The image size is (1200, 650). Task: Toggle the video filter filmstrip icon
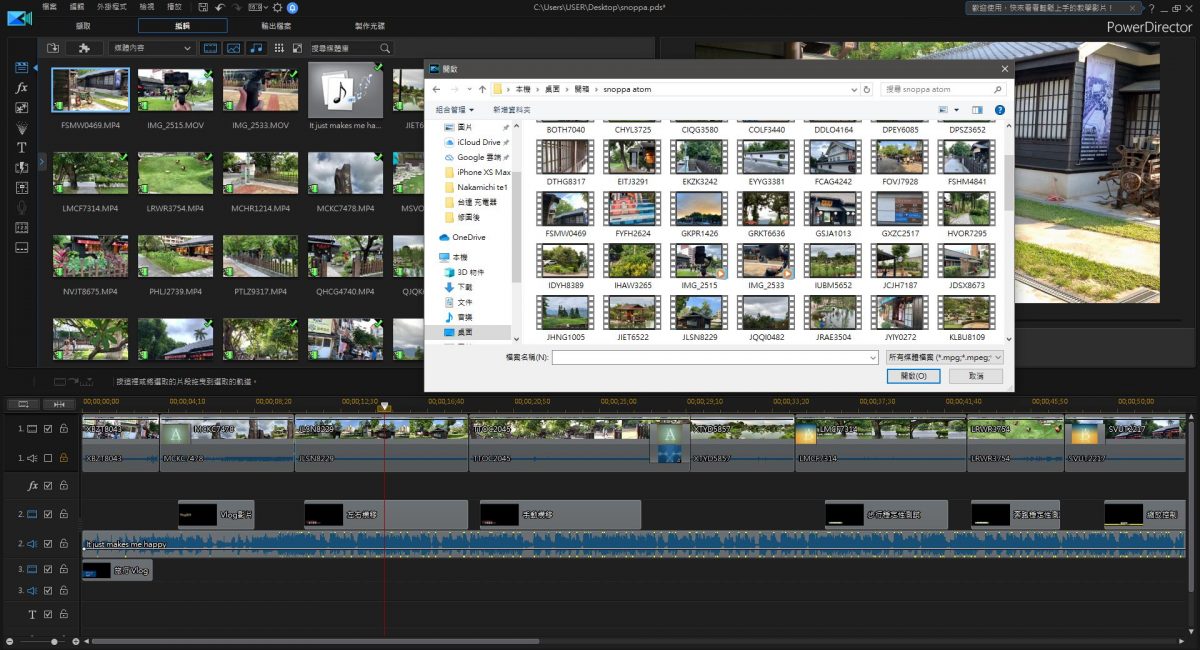tap(211, 48)
